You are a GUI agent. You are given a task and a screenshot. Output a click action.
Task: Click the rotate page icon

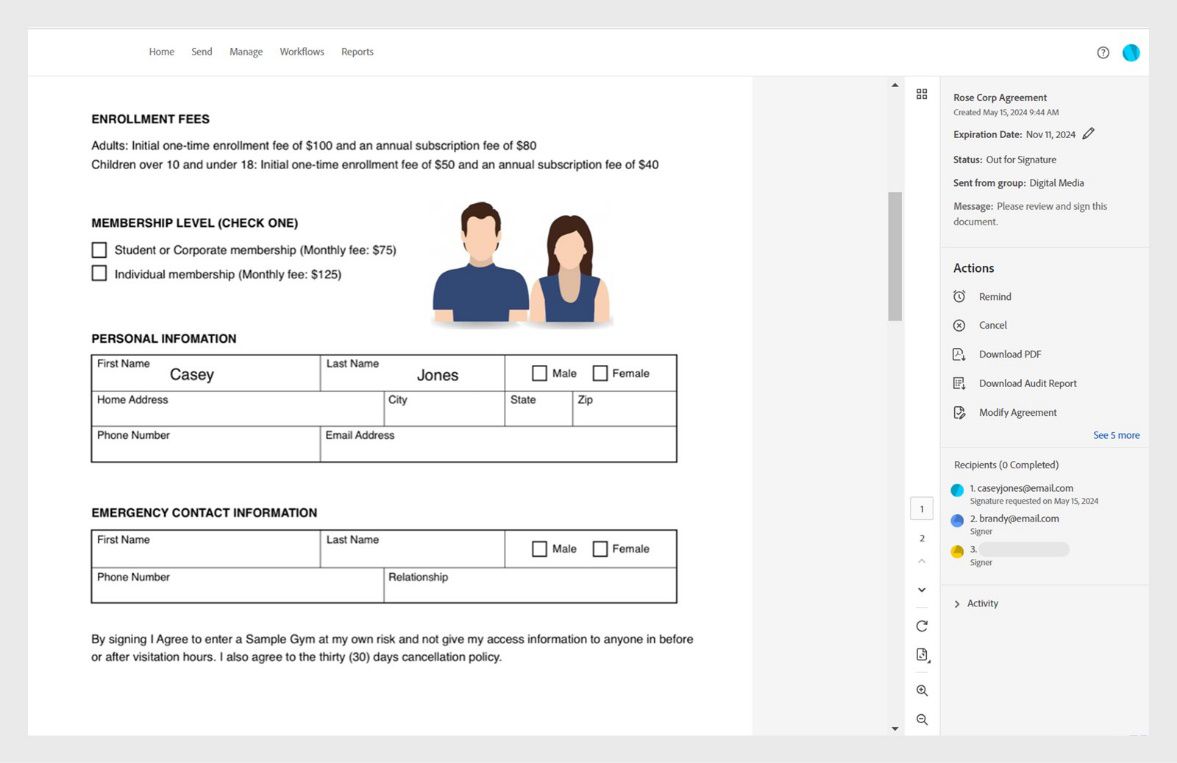pyautogui.click(x=922, y=626)
